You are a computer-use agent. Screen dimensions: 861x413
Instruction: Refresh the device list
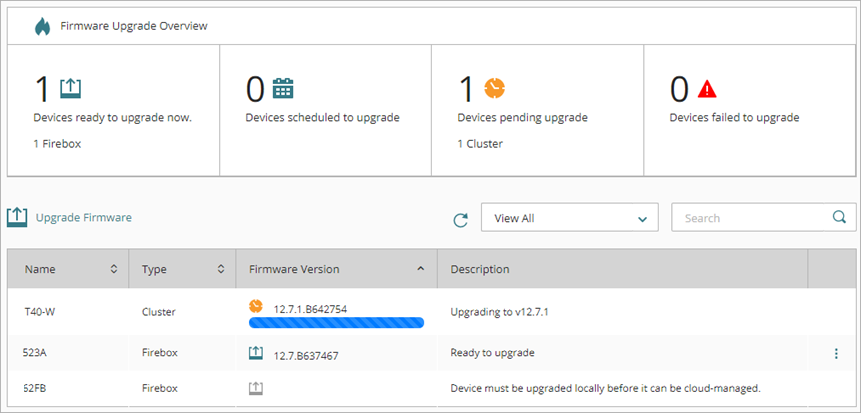tap(460, 219)
